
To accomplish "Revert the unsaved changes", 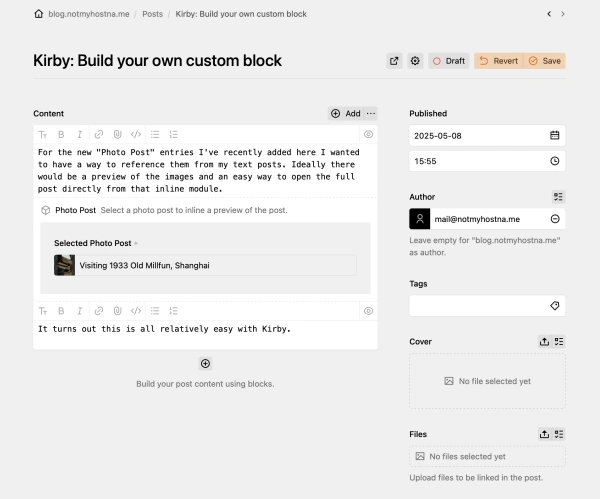I will click(498, 61).
